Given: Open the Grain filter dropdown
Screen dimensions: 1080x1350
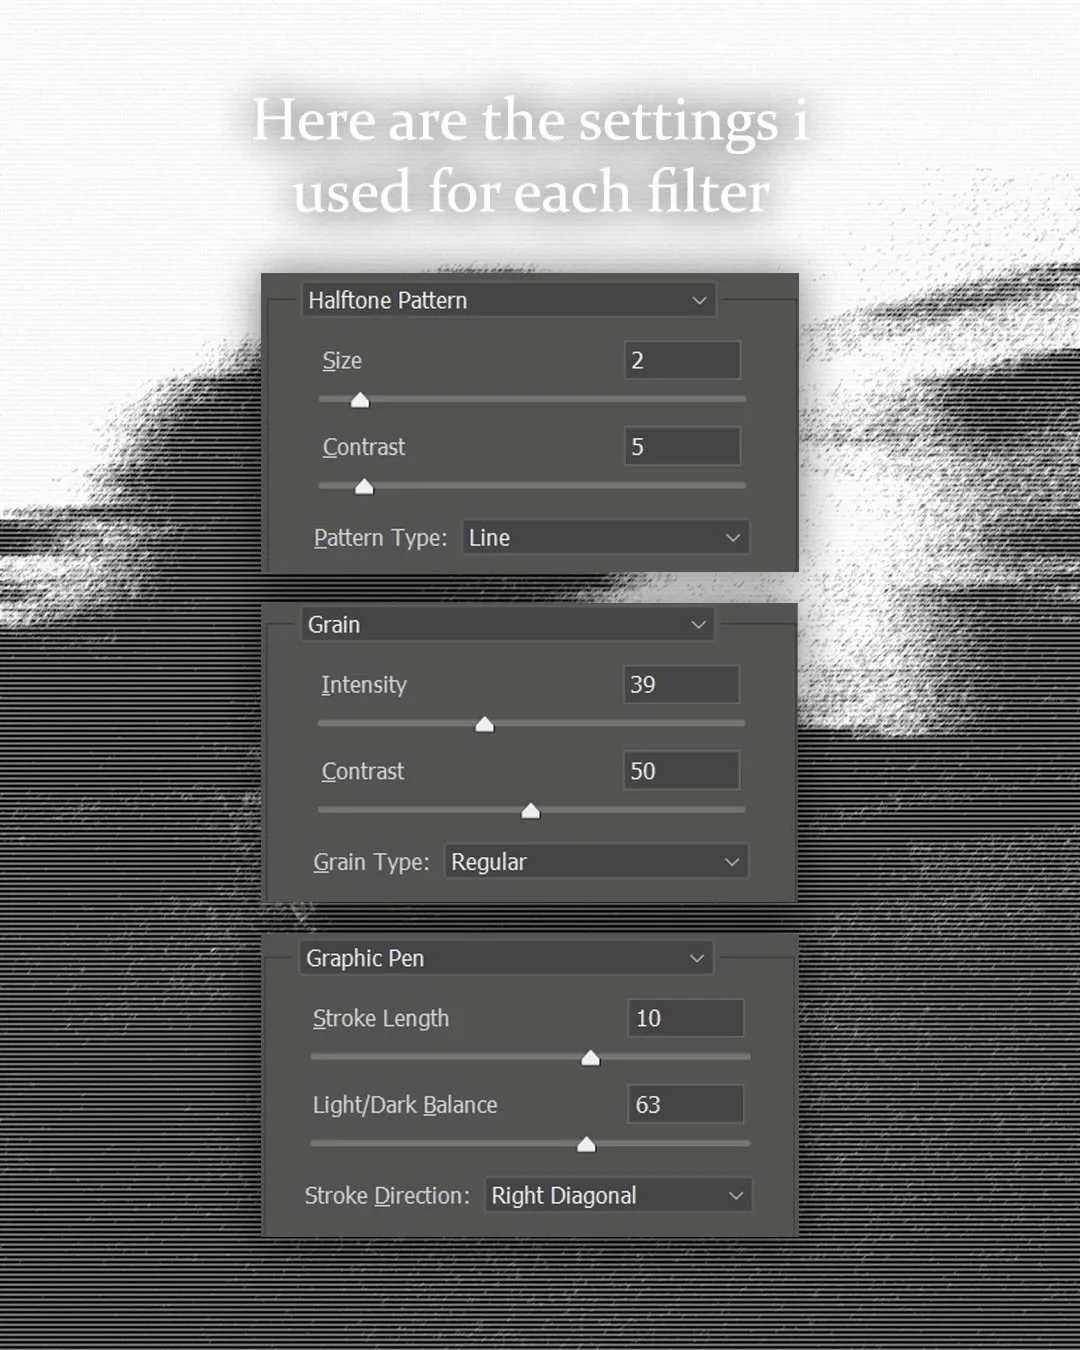Looking at the screenshot, I should click(x=507, y=624).
